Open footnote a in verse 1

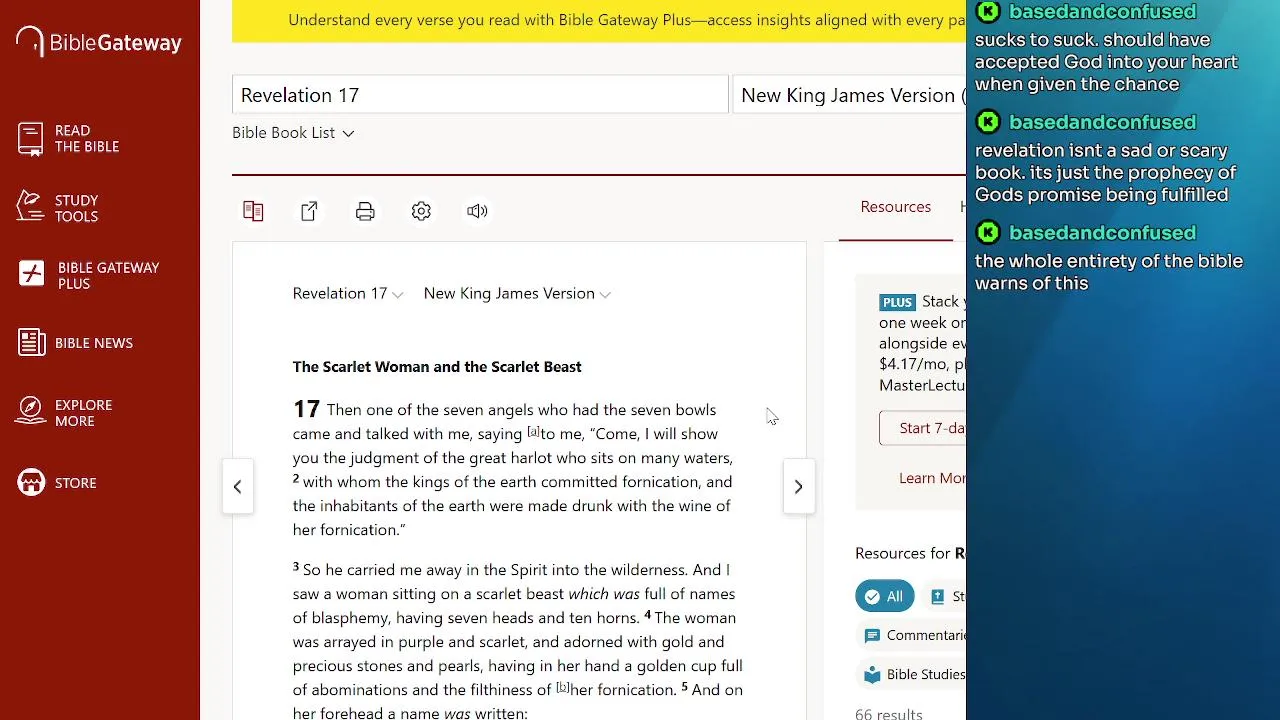click(533, 432)
